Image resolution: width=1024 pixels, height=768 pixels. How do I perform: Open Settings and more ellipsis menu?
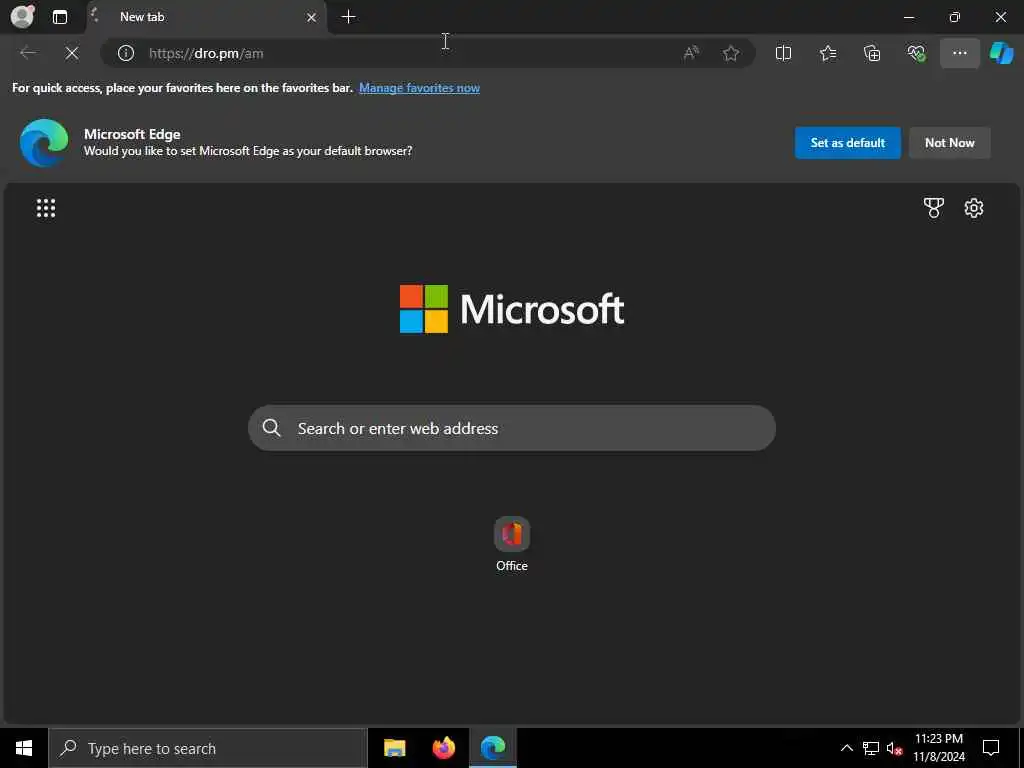pos(959,53)
